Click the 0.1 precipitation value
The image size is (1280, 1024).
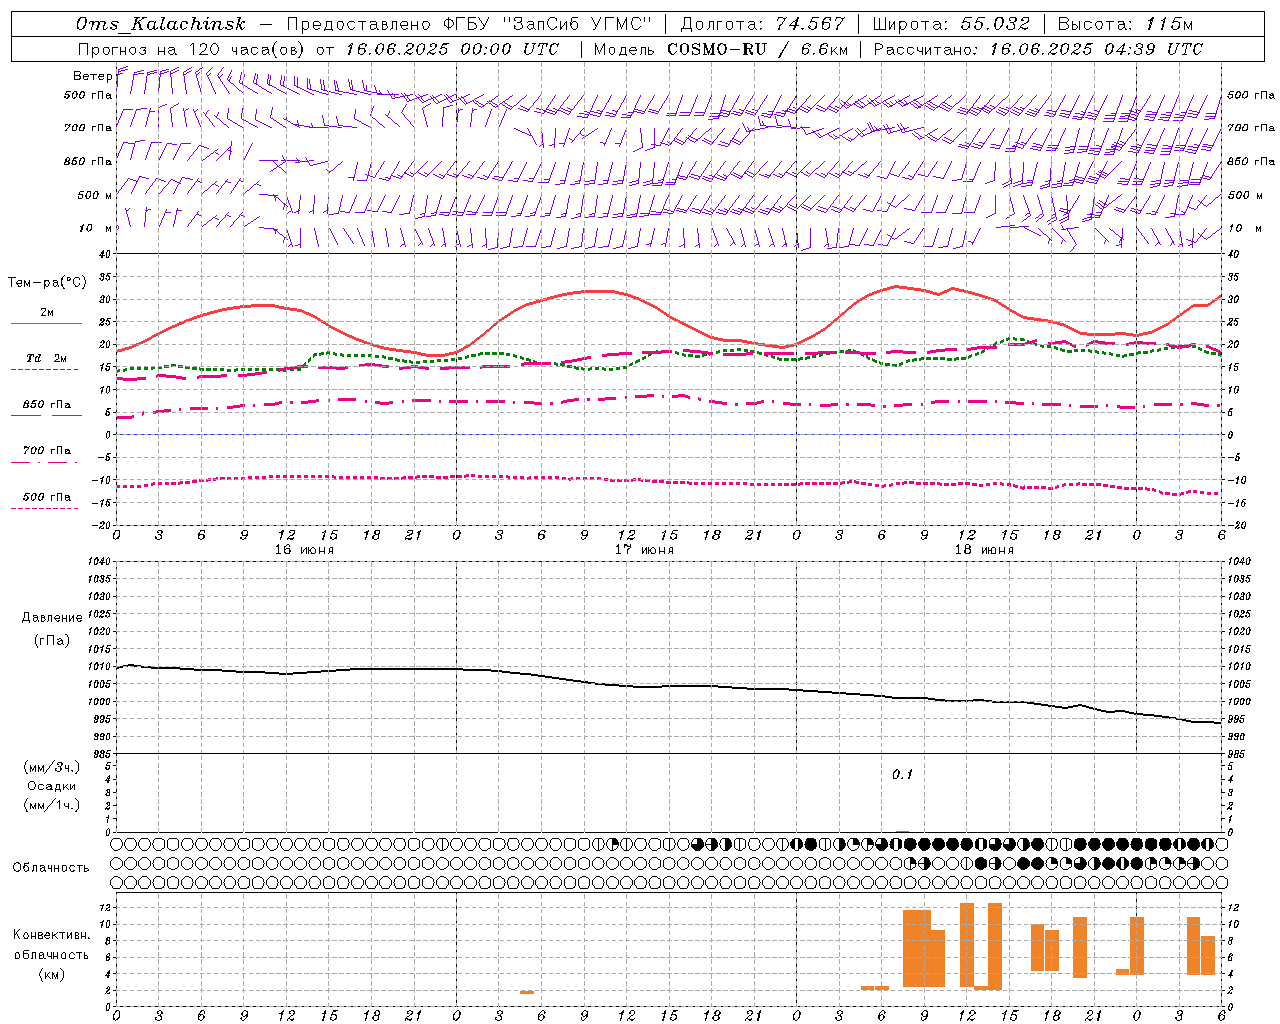tap(902, 775)
